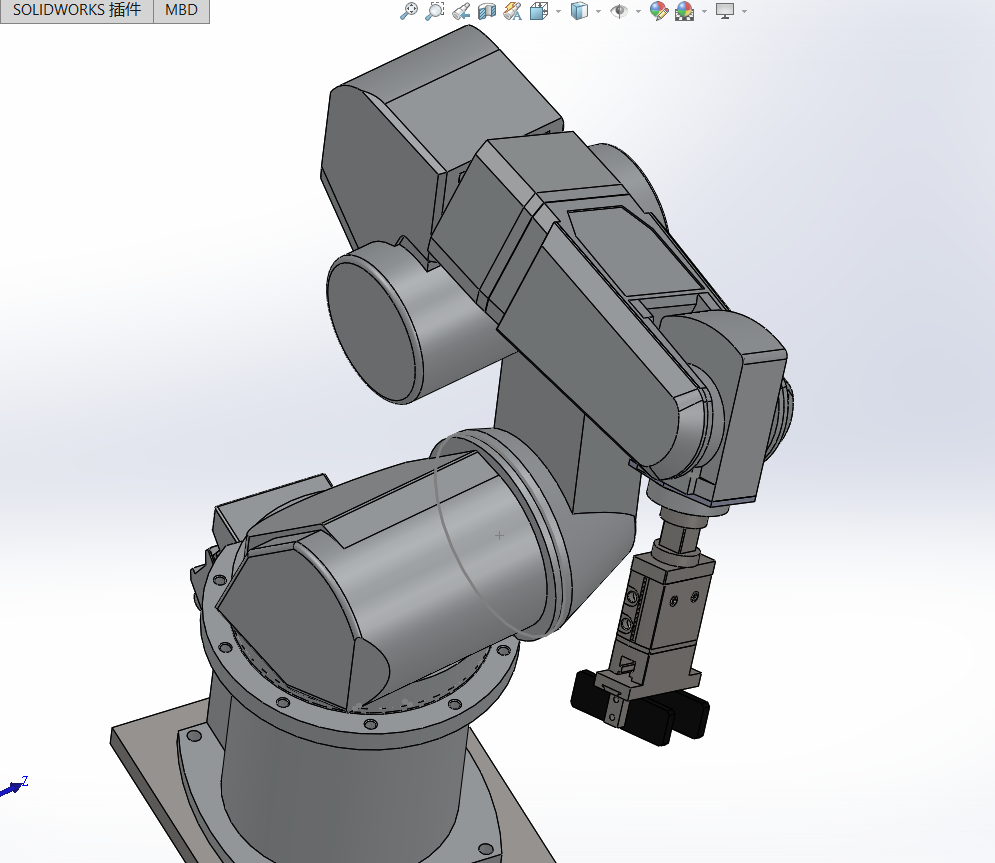Expand the Apply Scene dropdown arrow

[704, 11]
